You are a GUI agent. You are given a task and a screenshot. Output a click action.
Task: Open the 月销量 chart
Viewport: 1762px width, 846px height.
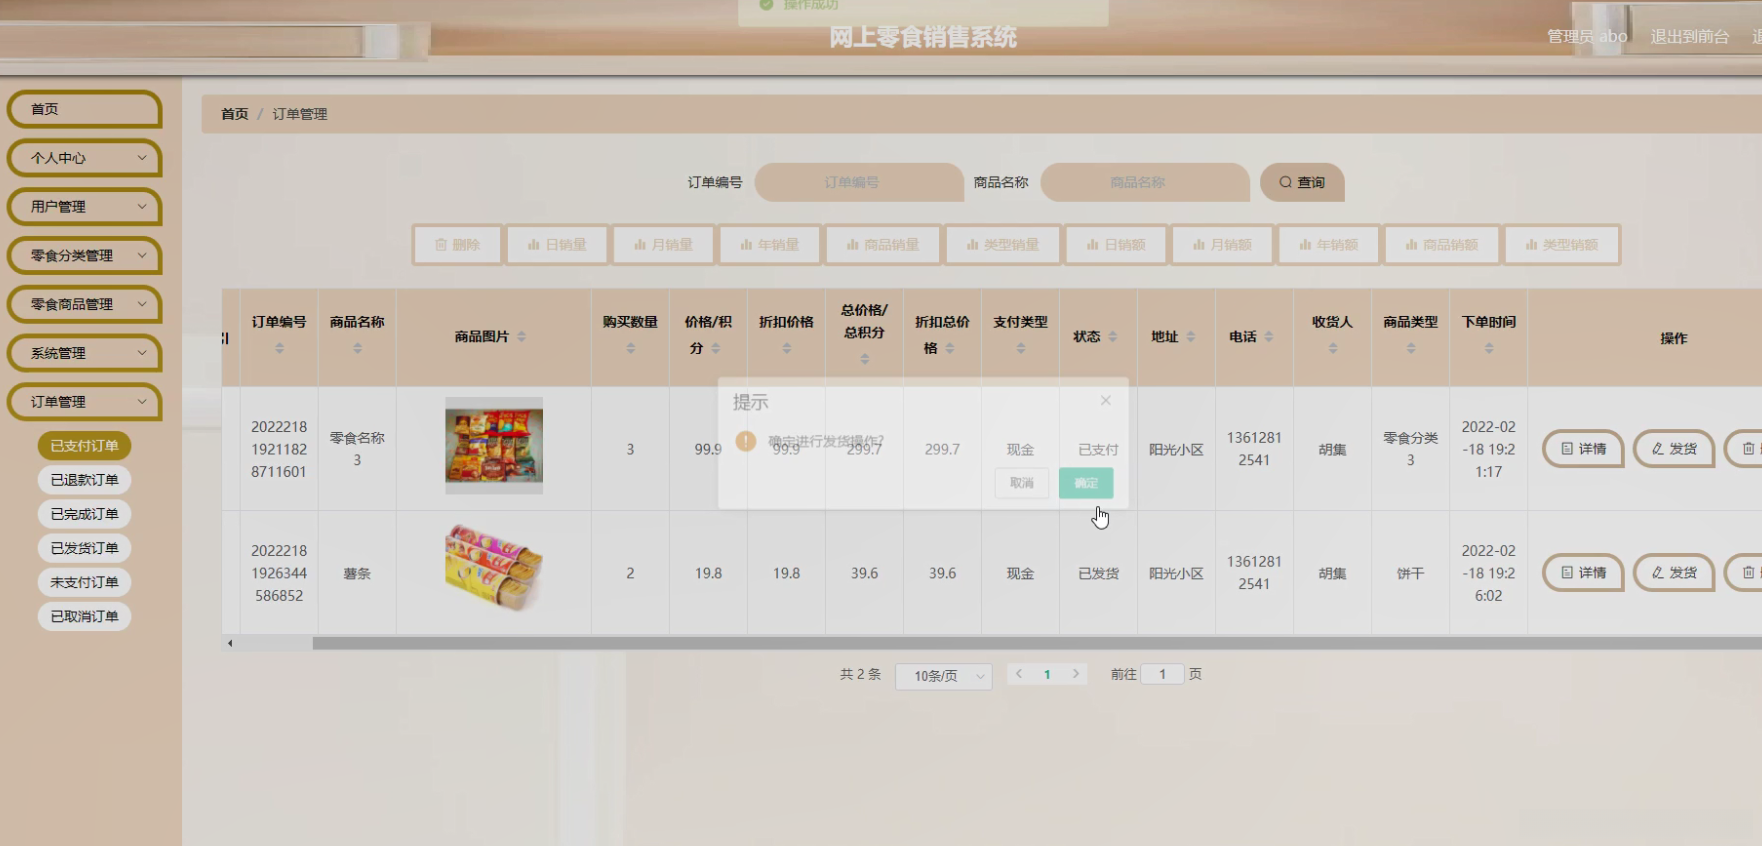click(x=663, y=245)
